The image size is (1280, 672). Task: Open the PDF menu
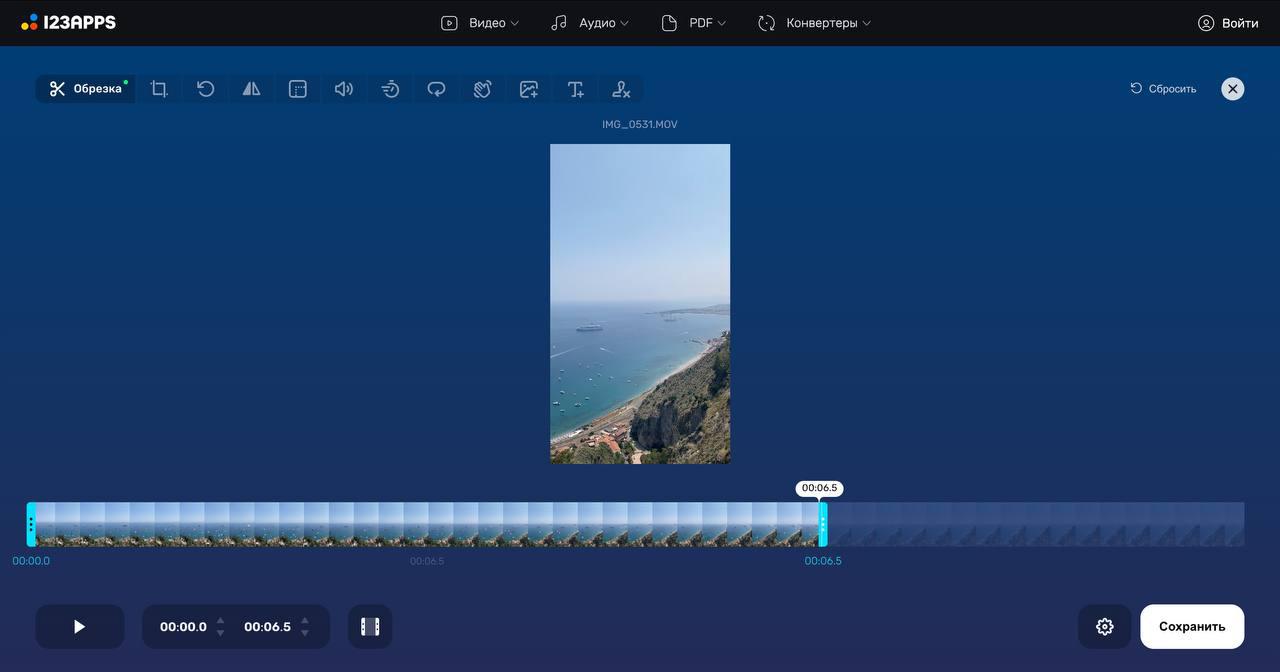(694, 22)
